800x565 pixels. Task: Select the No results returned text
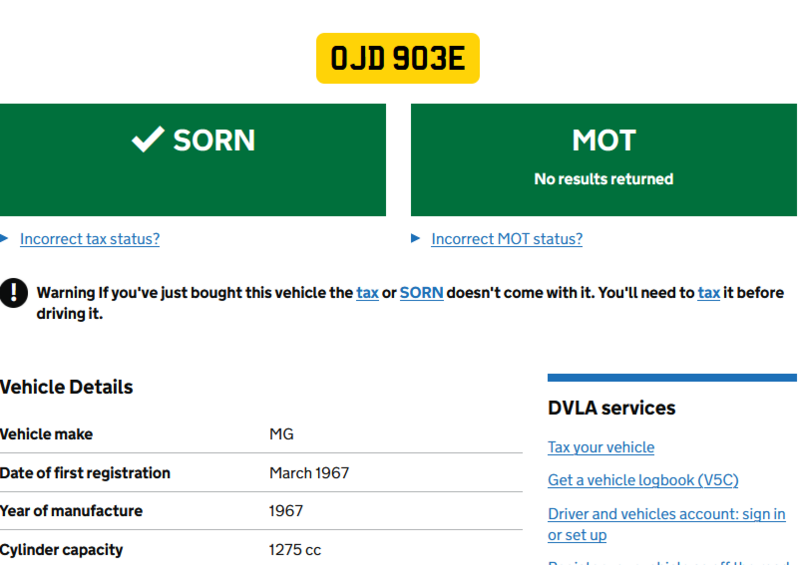coord(604,179)
